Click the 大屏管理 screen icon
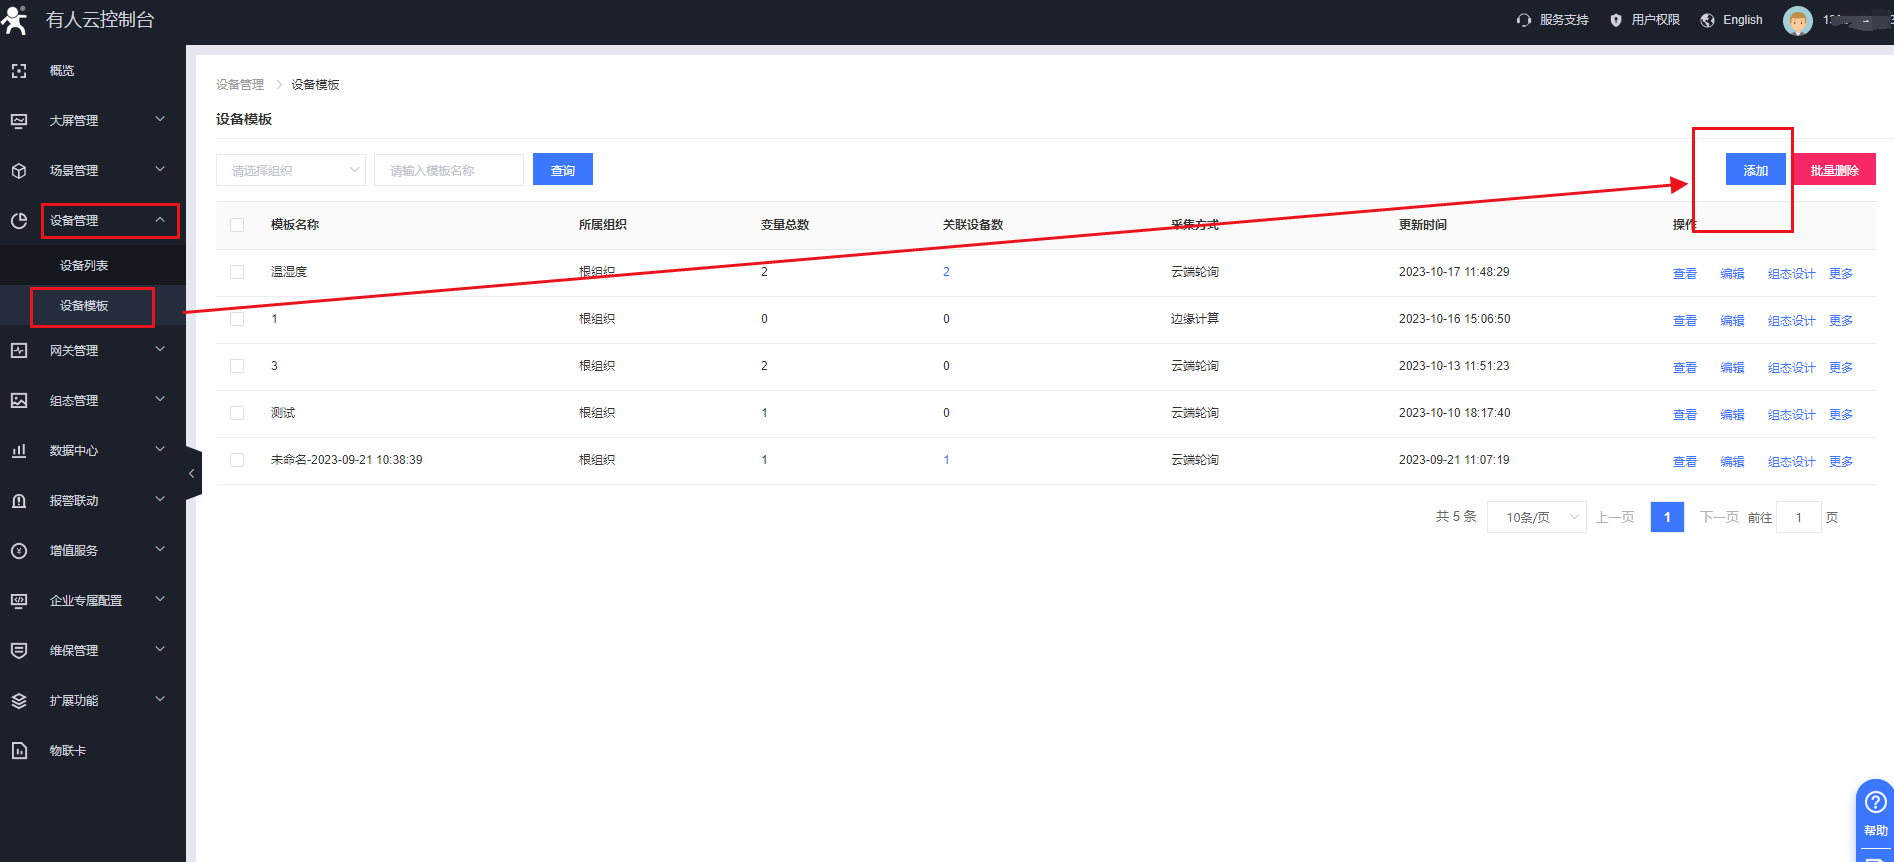This screenshot has width=1894, height=862. (19, 121)
